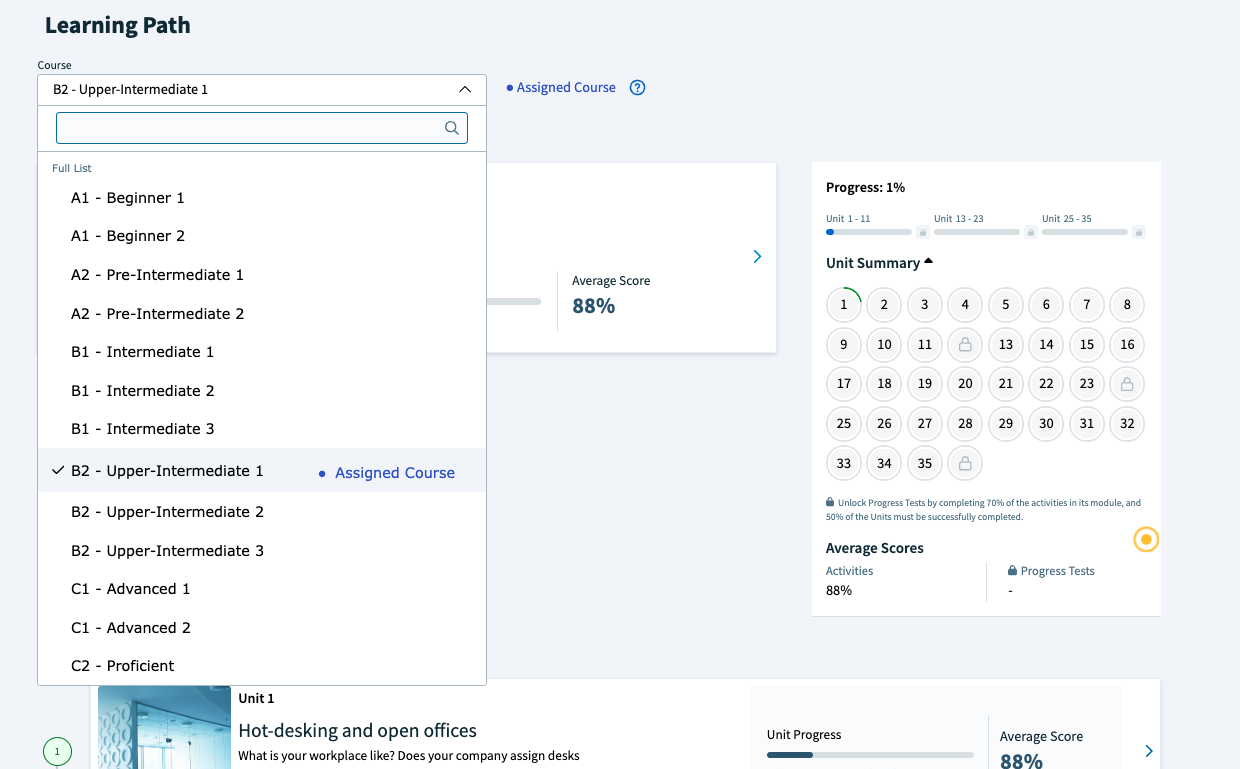Image resolution: width=1240 pixels, height=769 pixels.
Task: Open unit 13 in Unit Summary grid
Action: tap(1006, 344)
